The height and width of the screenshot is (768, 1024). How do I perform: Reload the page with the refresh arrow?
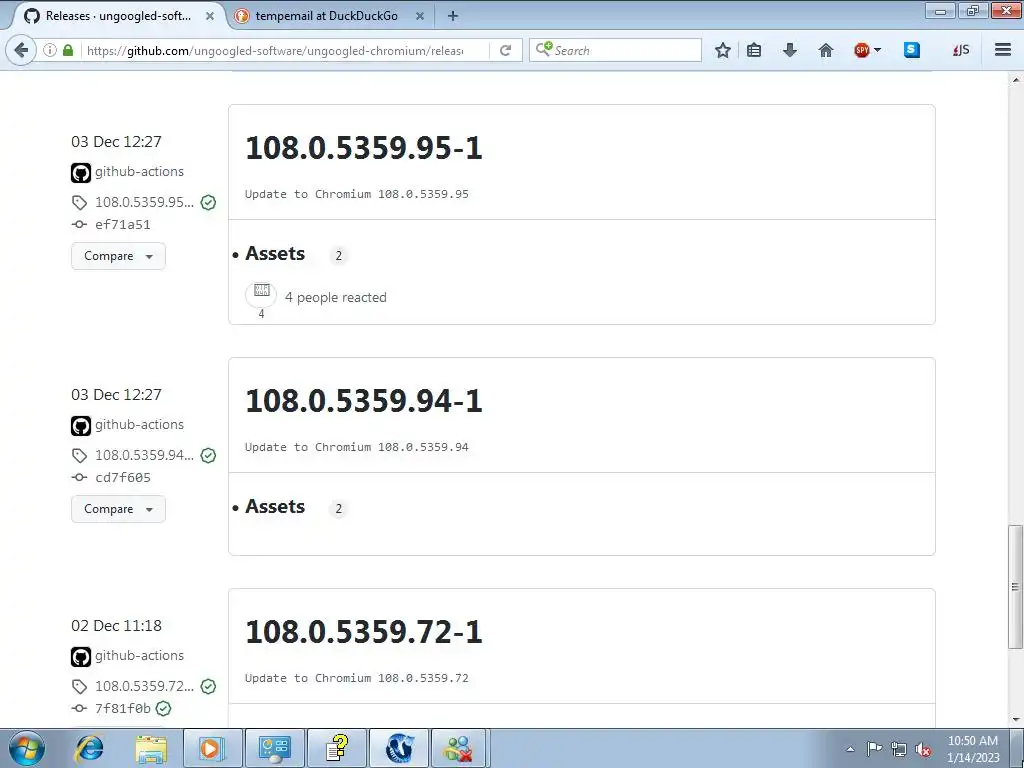[x=505, y=50]
